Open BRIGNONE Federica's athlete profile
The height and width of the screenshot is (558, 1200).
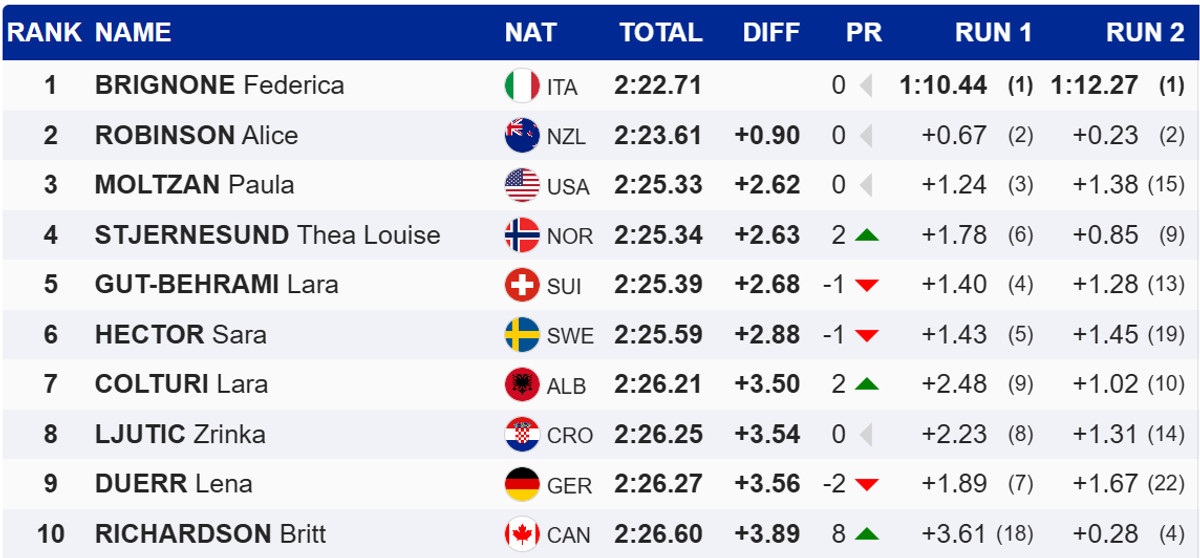(219, 85)
